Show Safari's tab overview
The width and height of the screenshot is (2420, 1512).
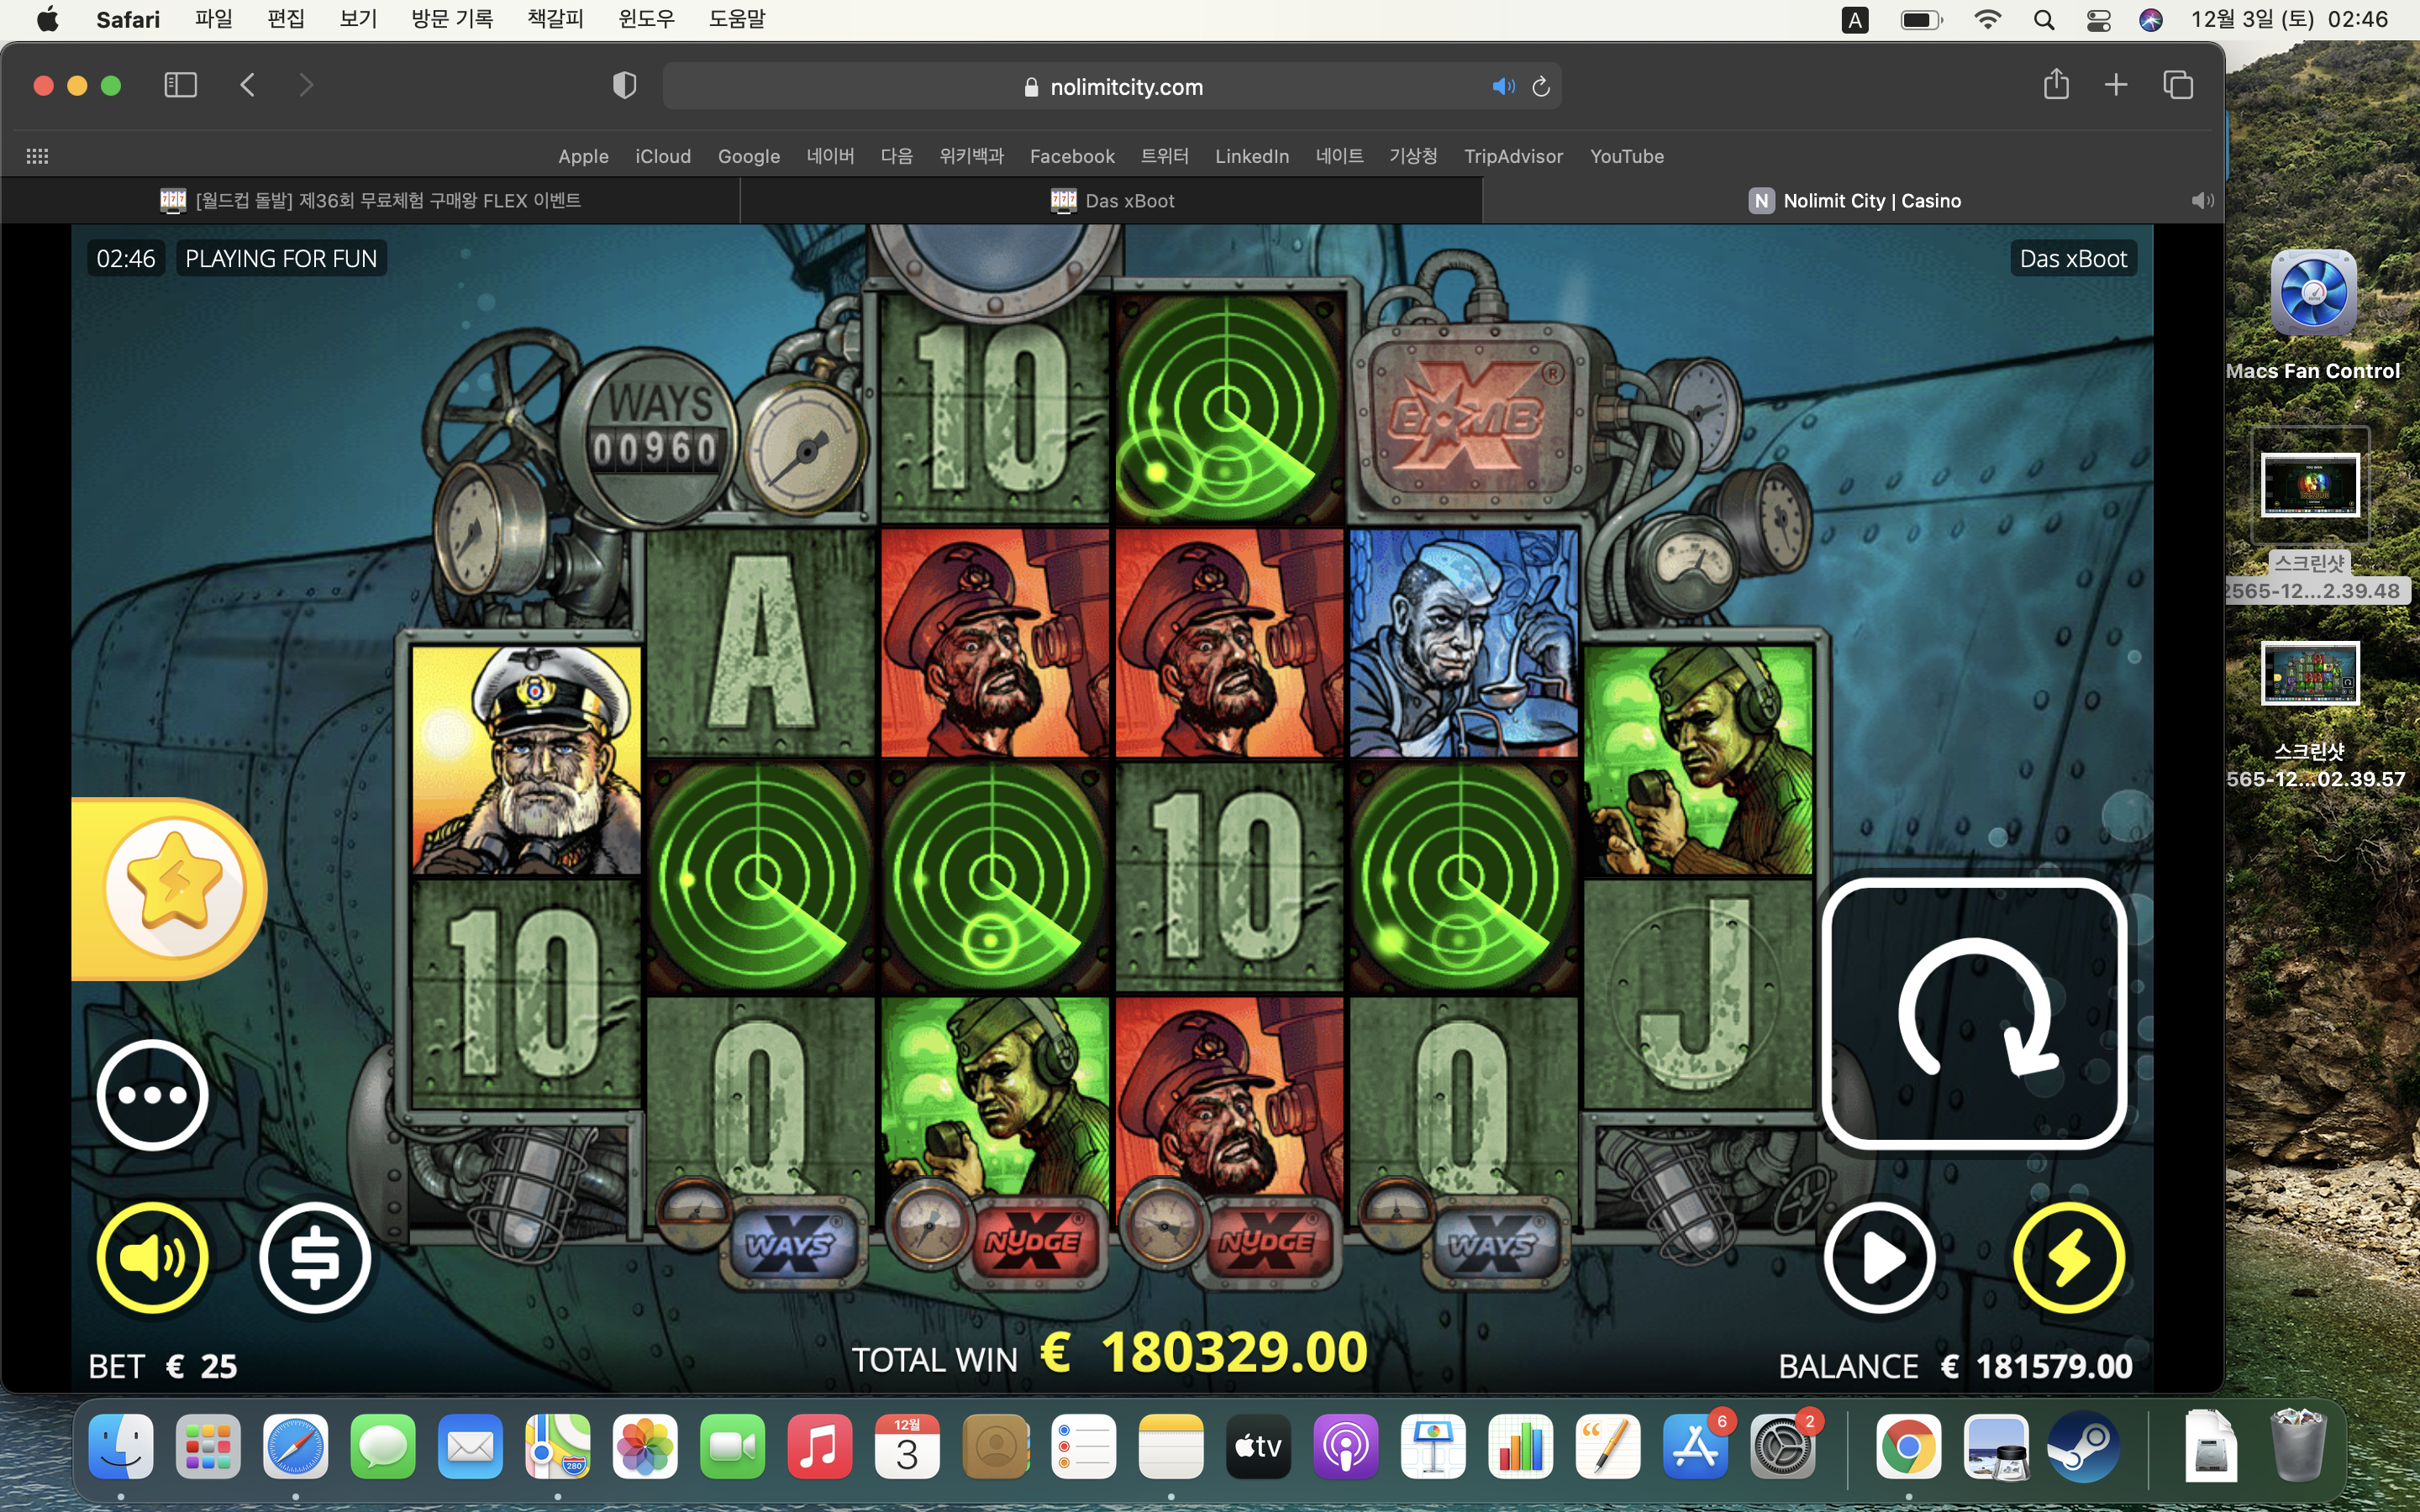tap(2178, 85)
